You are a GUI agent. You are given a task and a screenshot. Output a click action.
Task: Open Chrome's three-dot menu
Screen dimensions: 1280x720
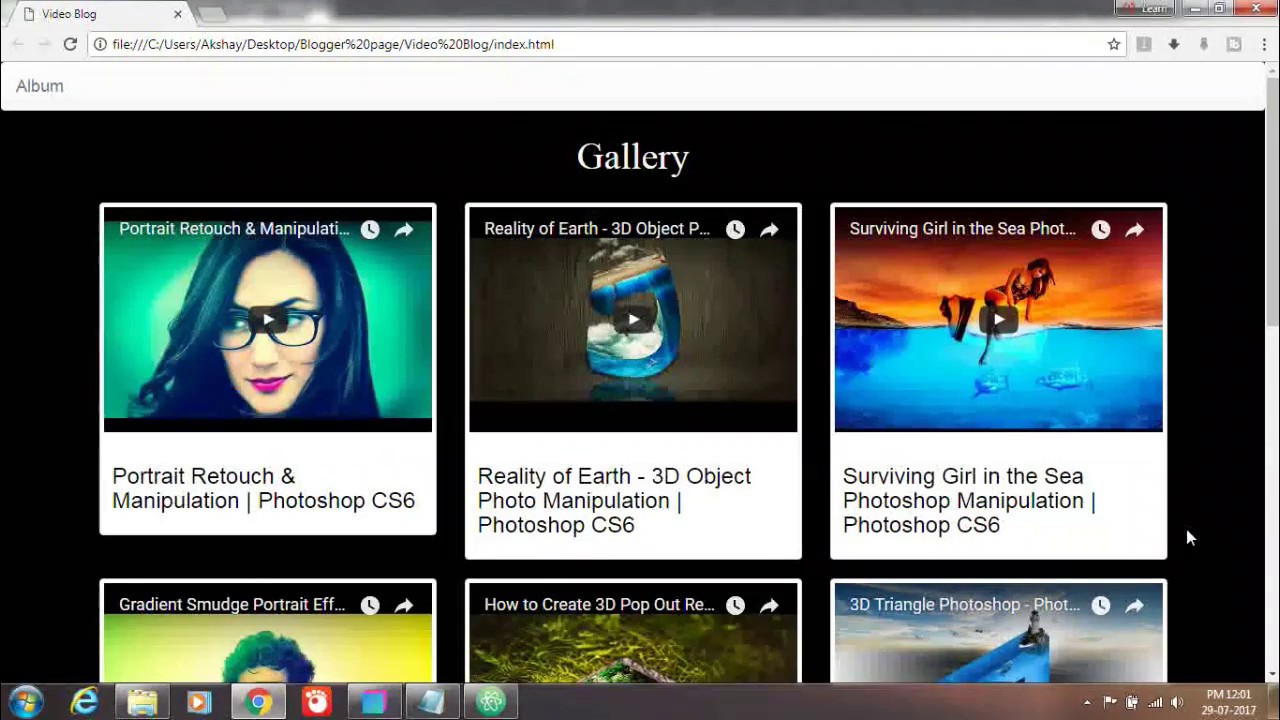[x=1264, y=44]
